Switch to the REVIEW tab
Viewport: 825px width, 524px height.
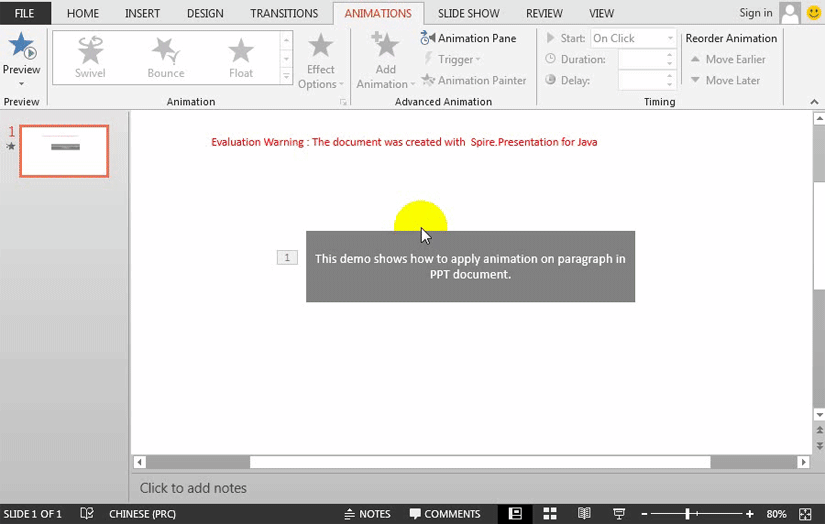(544, 13)
